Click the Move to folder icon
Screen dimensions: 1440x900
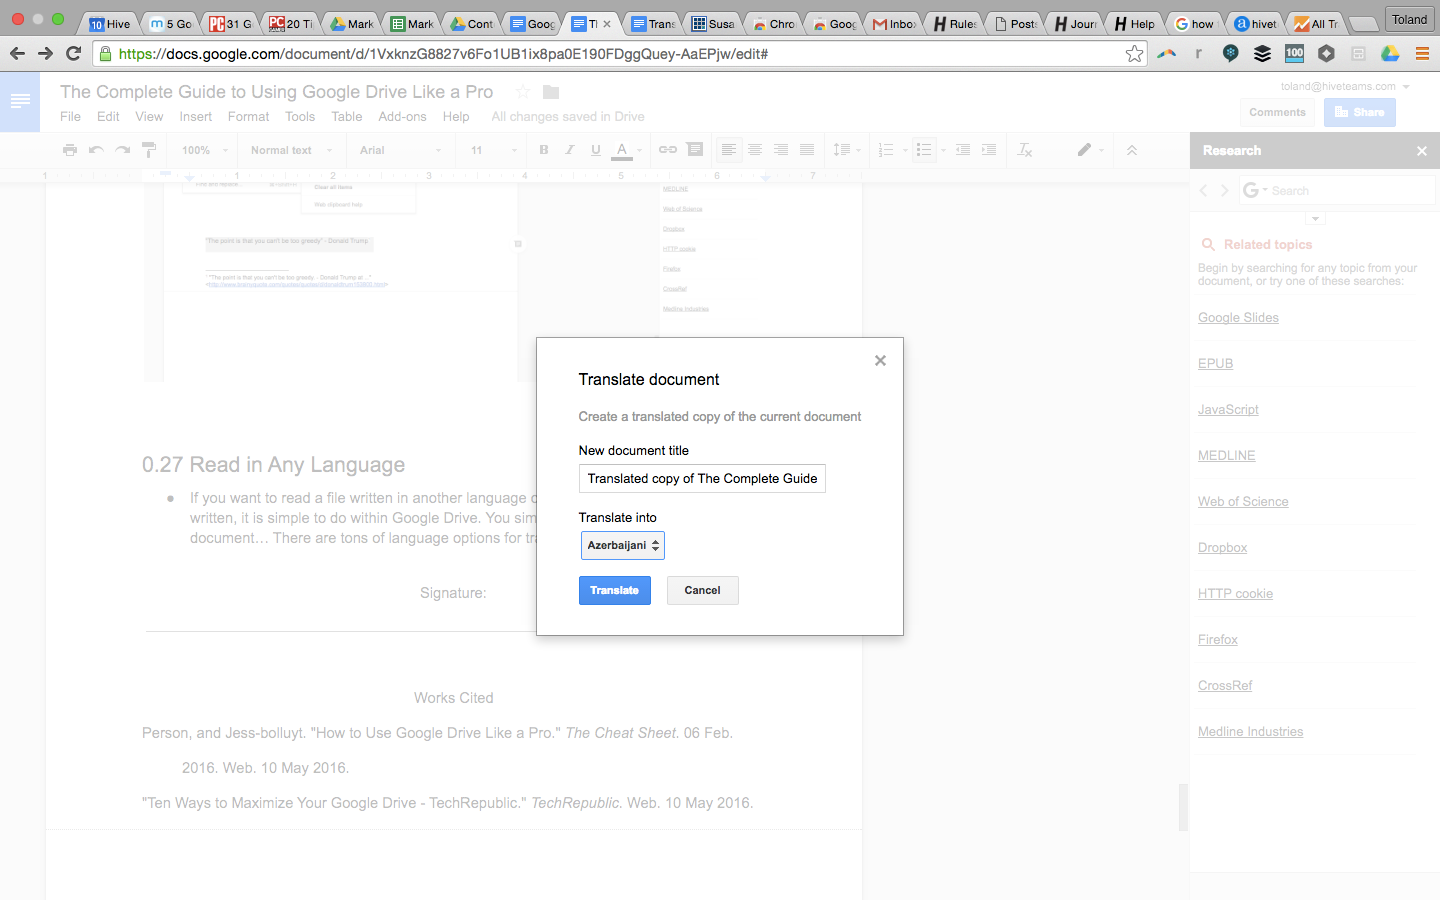[x=551, y=92]
